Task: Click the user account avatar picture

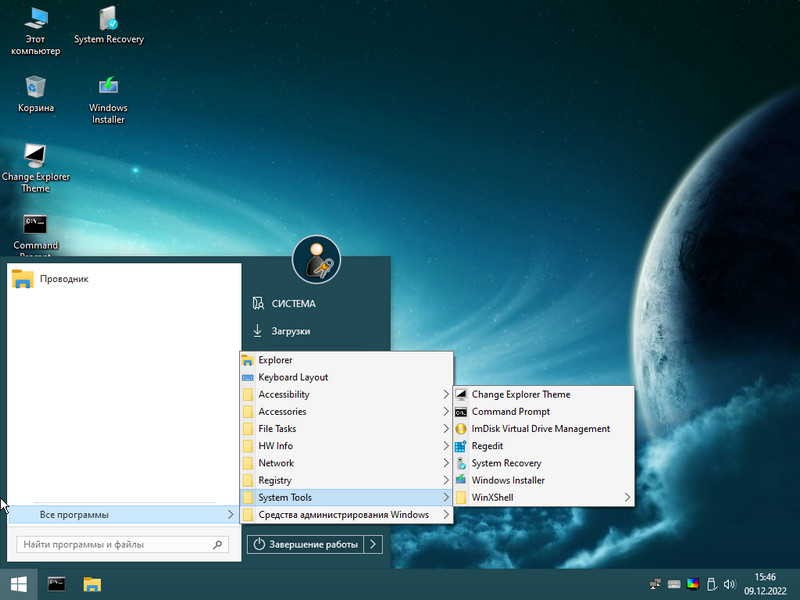Action: [316, 260]
